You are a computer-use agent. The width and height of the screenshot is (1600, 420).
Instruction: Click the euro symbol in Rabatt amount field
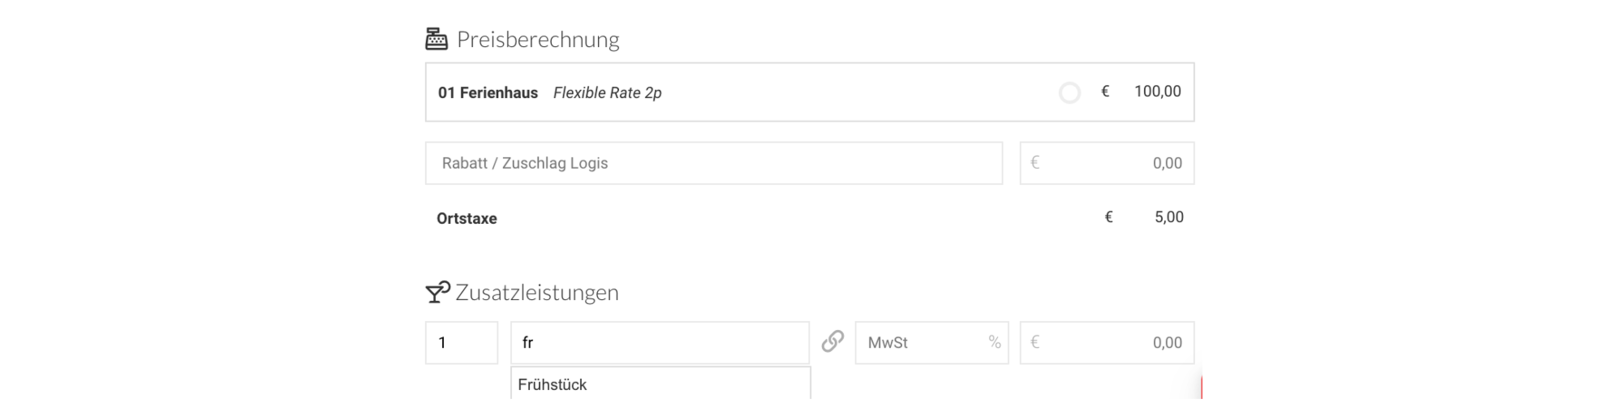[1035, 162]
